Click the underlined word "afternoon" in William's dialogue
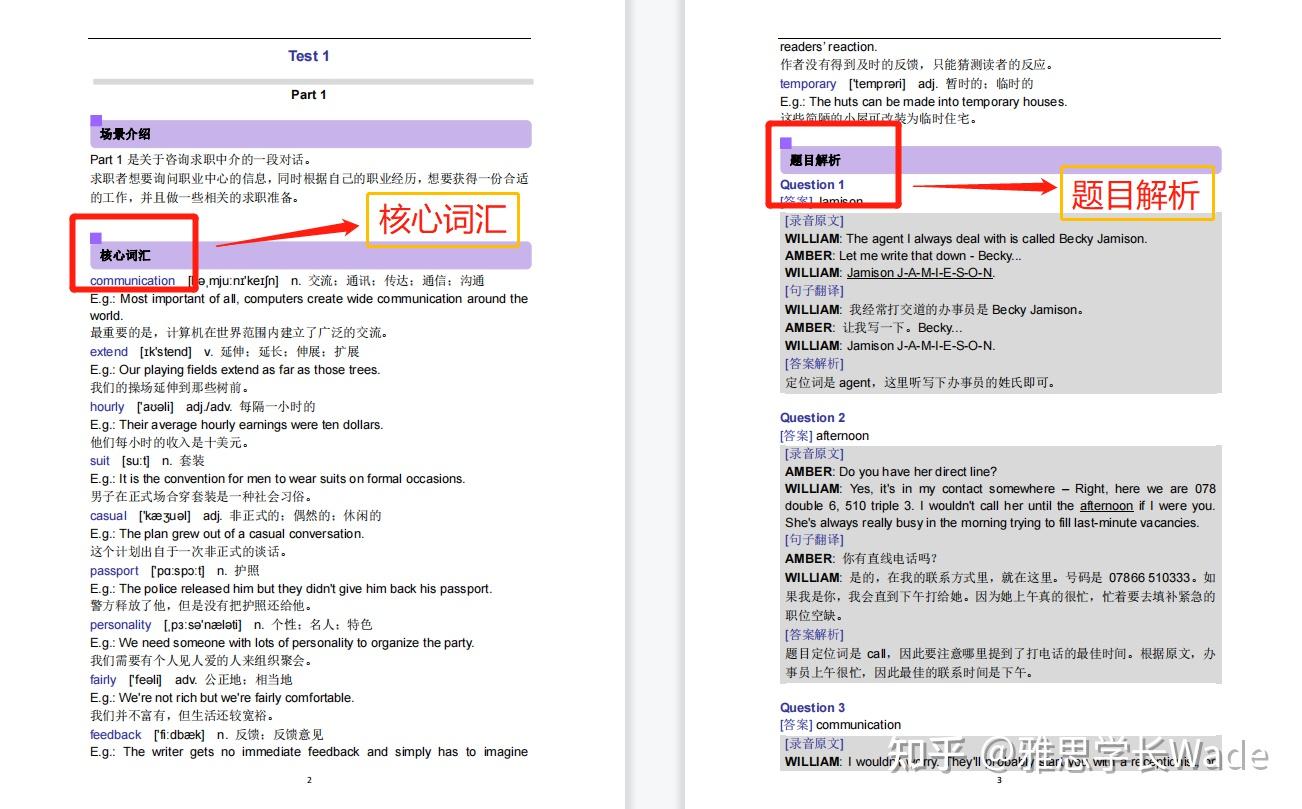This screenshot has height=809, width=1302. (1107, 506)
